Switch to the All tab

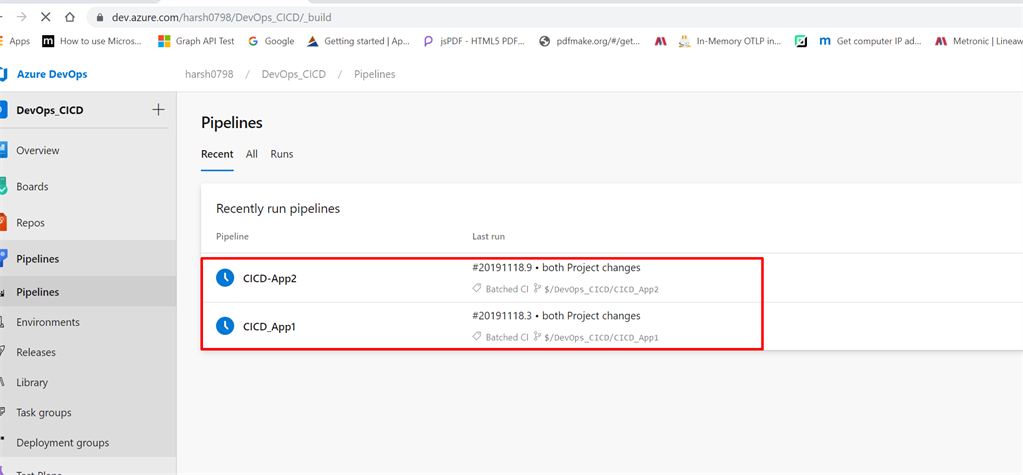pyautogui.click(x=252, y=154)
